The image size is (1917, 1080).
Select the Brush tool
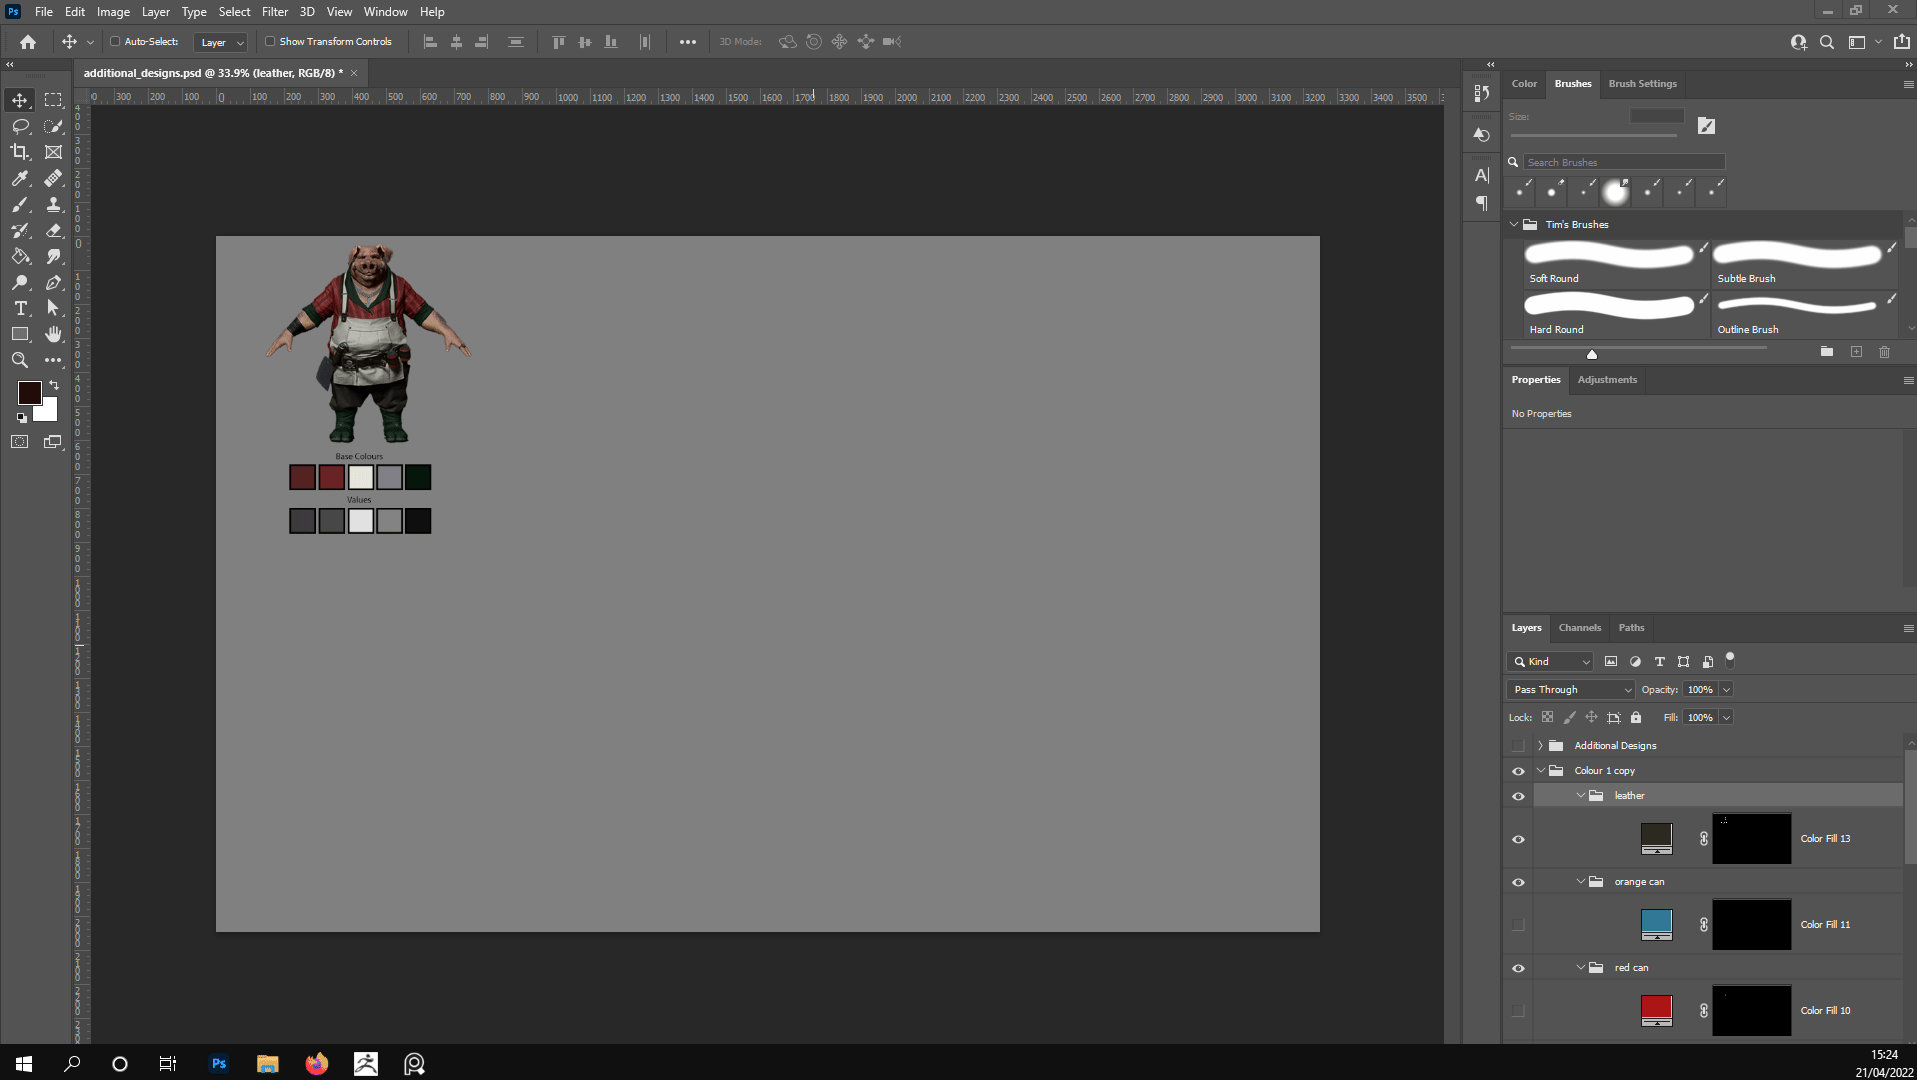[20, 204]
